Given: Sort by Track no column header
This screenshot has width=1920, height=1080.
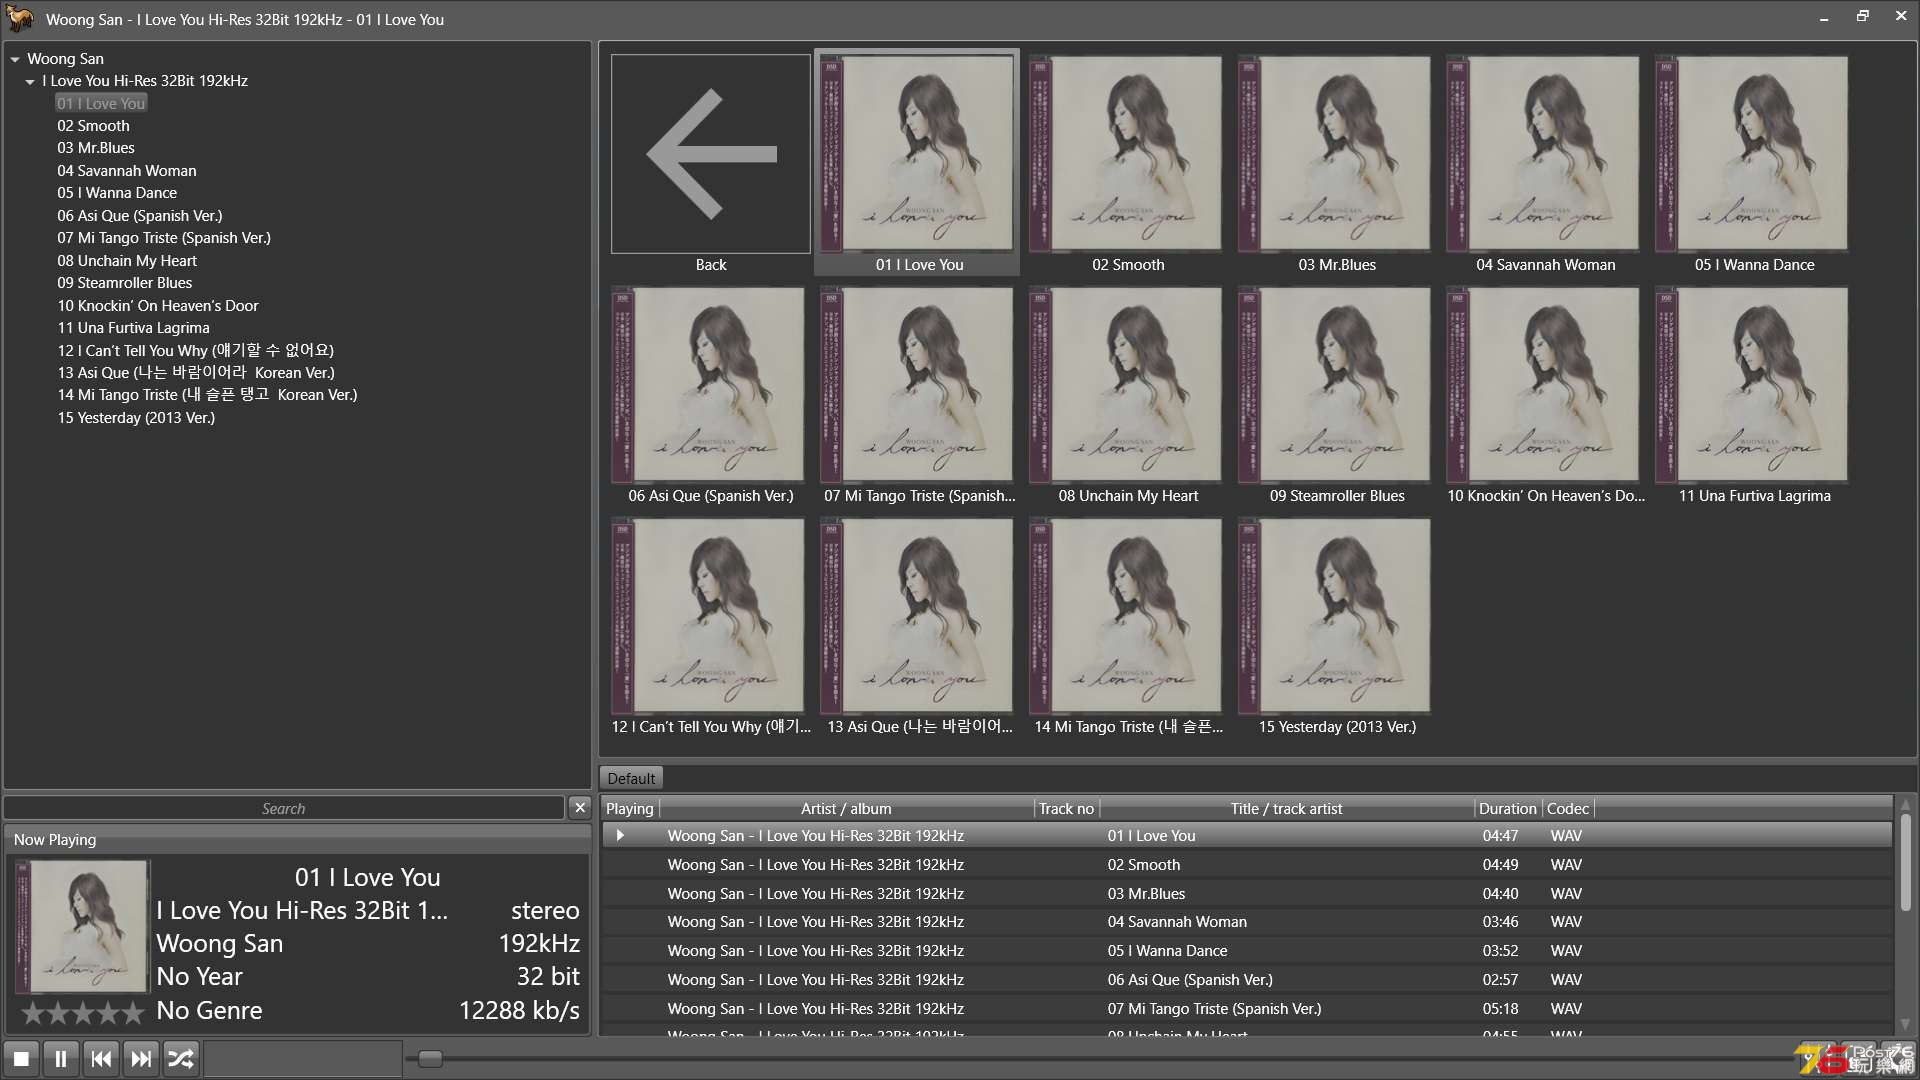Looking at the screenshot, I should point(1066,808).
